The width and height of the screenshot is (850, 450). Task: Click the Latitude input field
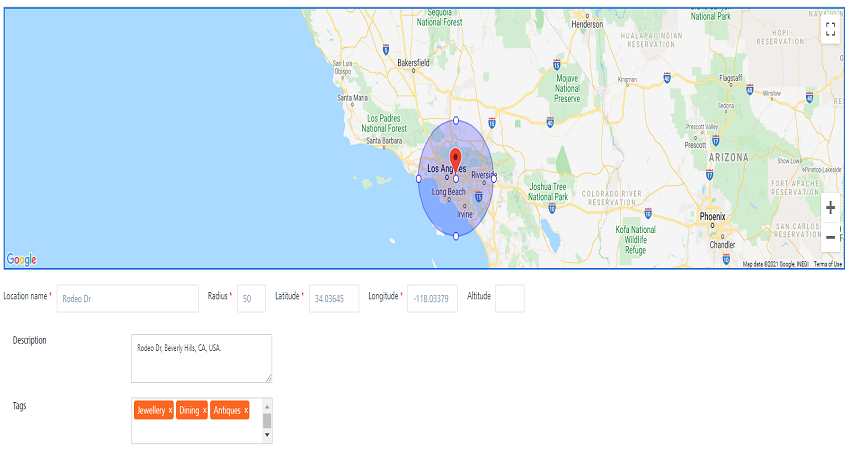(334, 298)
